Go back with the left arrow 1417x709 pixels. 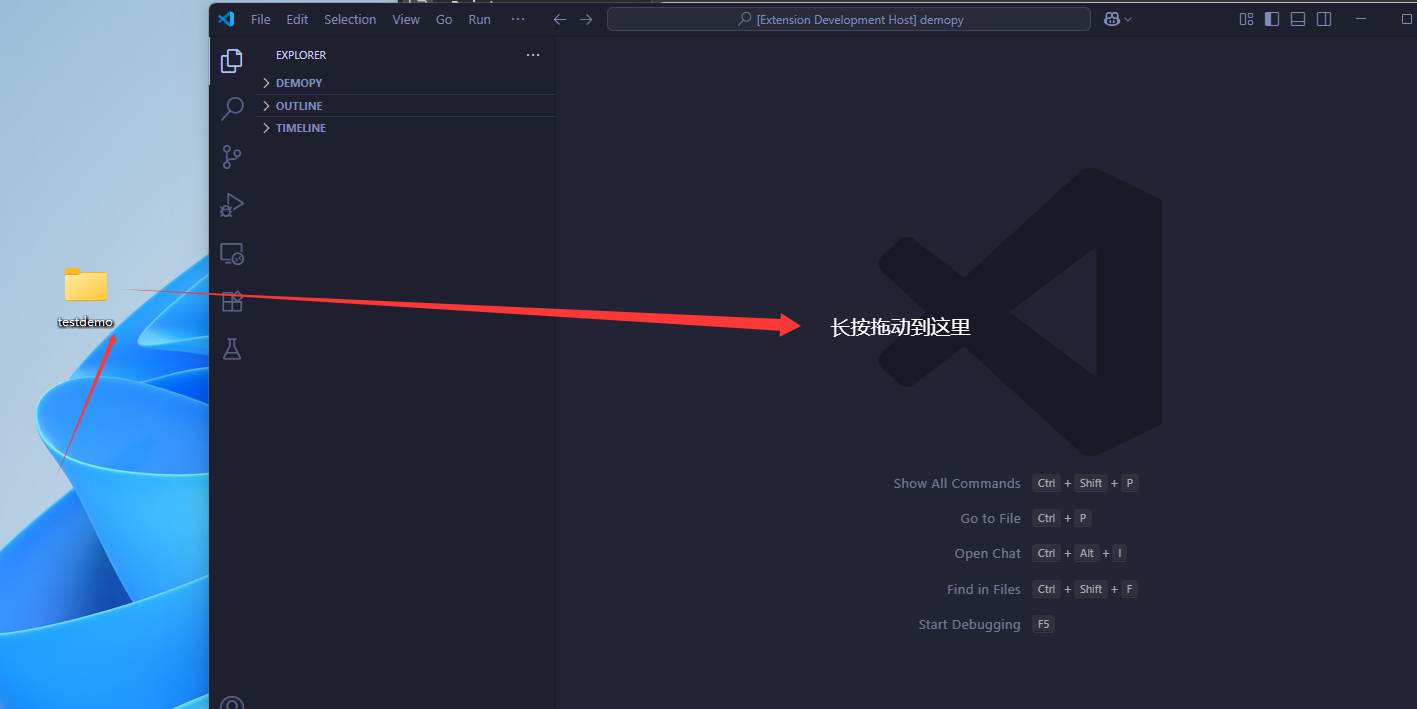click(x=560, y=19)
